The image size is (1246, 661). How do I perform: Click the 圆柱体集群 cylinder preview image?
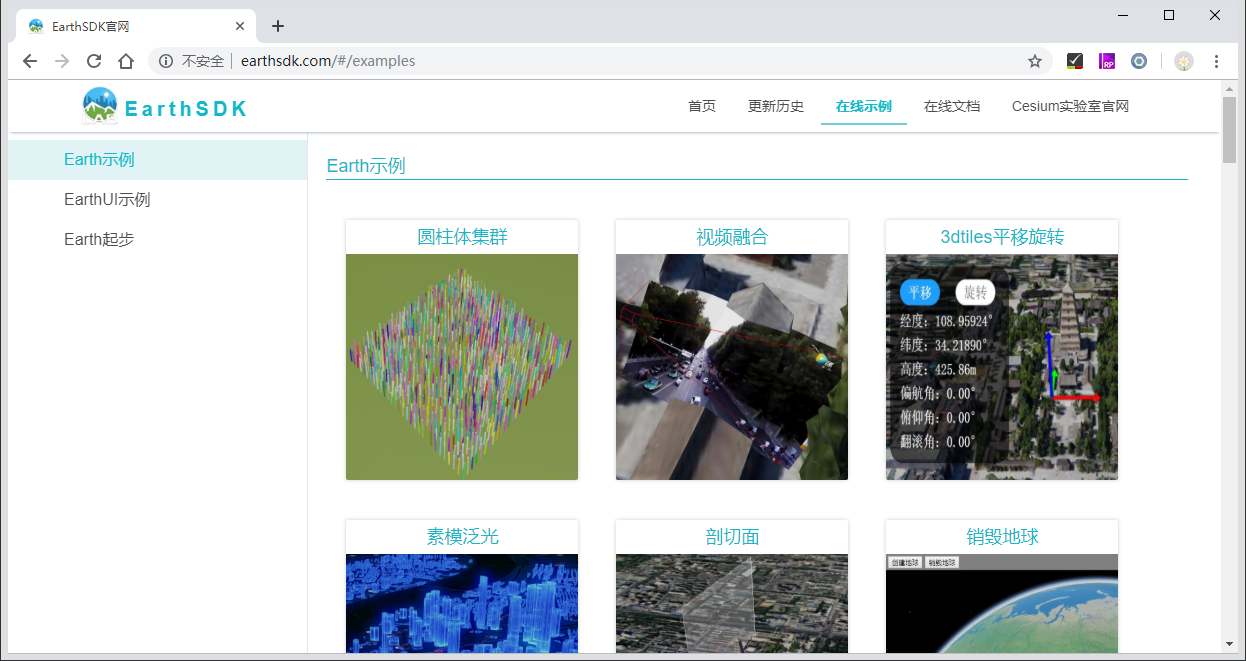click(462, 367)
